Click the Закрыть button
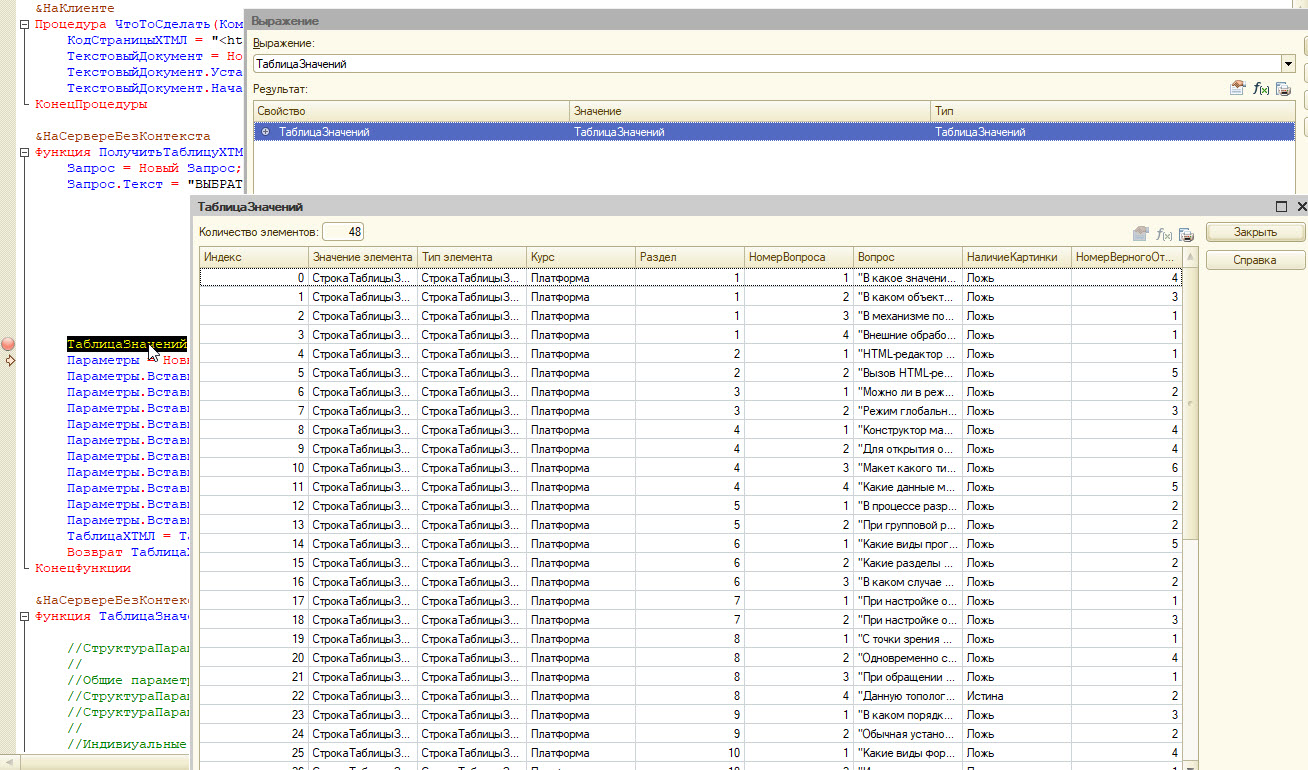Image resolution: width=1308 pixels, height=770 pixels. (x=1255, y=232)
